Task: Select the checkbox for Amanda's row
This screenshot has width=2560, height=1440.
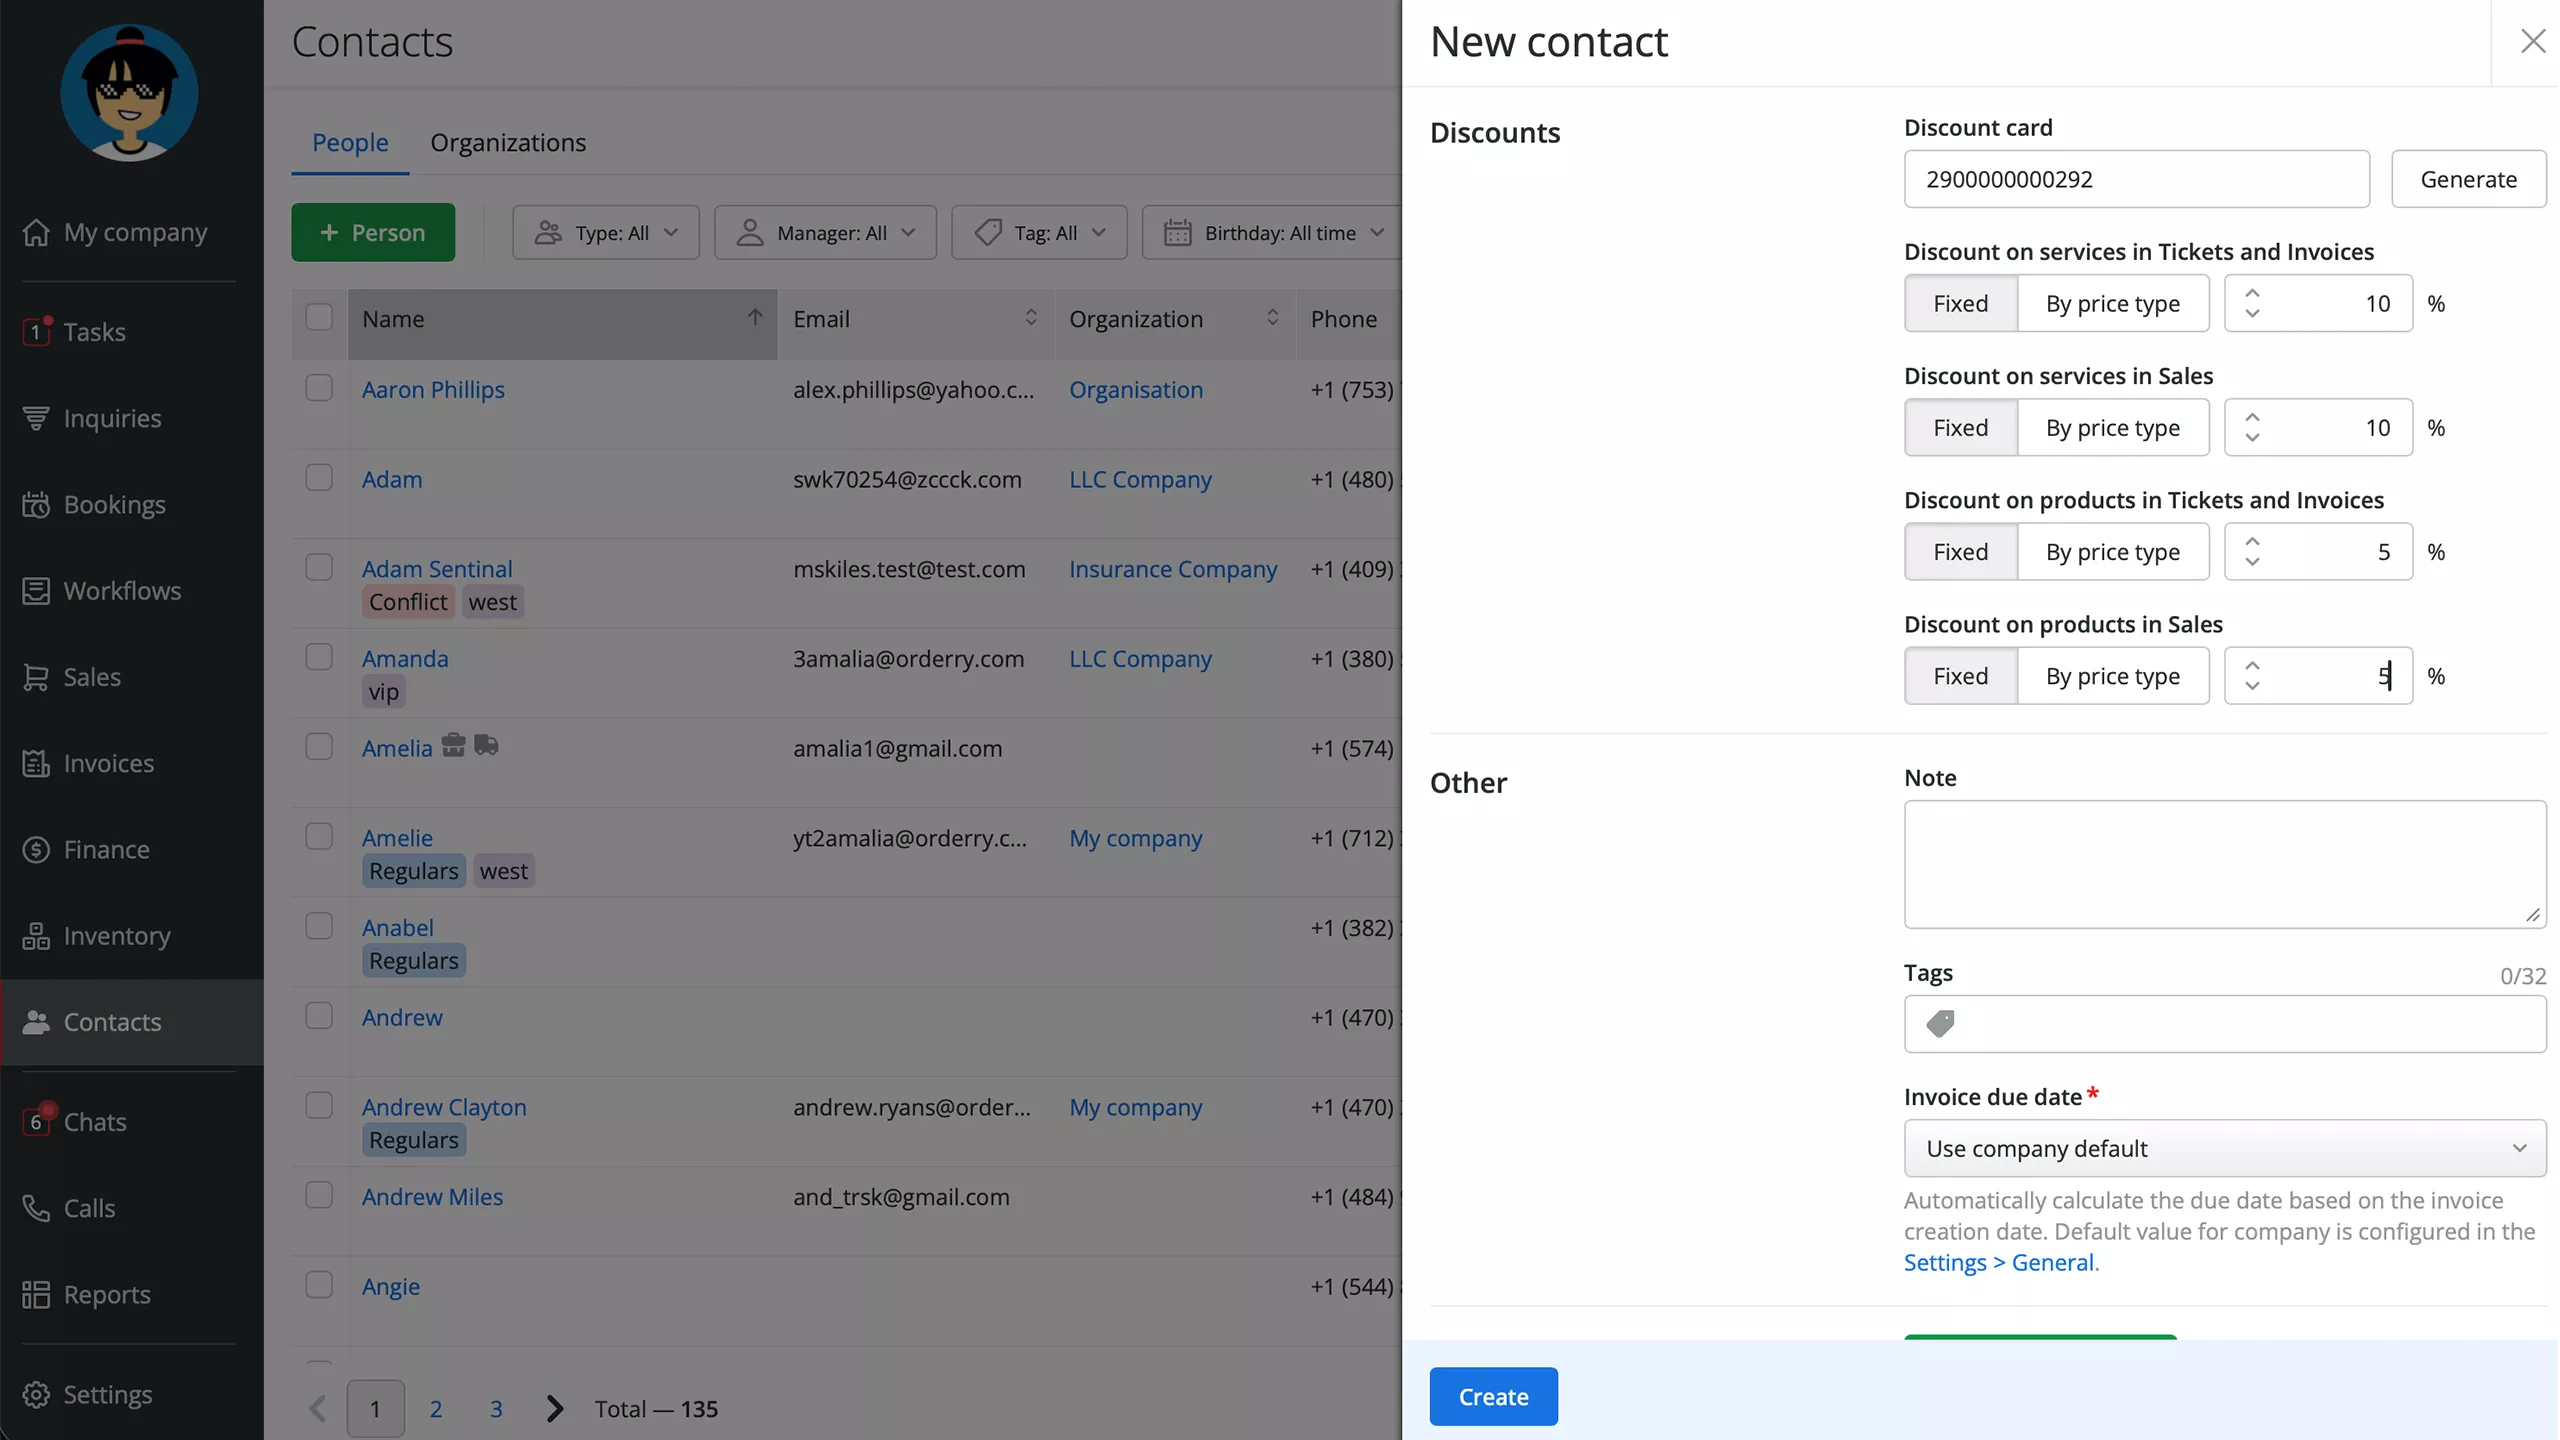Action: point(319,656)
